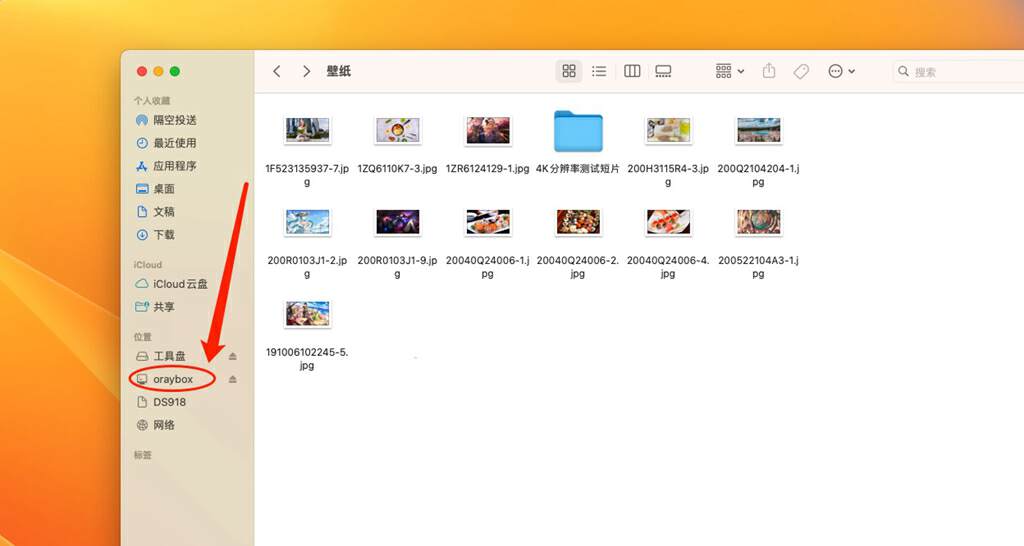Click the Share toolbar icon

769,71
